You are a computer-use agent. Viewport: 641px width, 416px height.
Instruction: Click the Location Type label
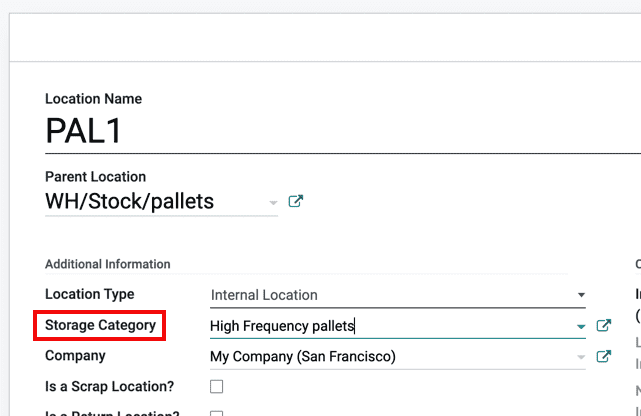point(89,294)
